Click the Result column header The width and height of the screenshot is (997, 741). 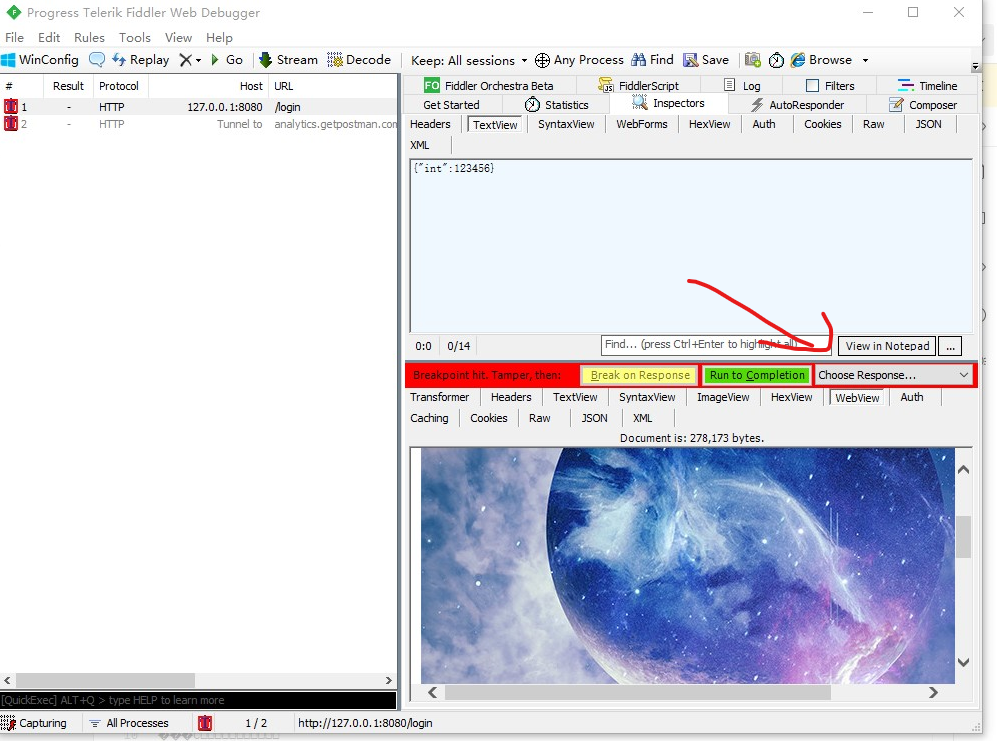click(68, 86)
